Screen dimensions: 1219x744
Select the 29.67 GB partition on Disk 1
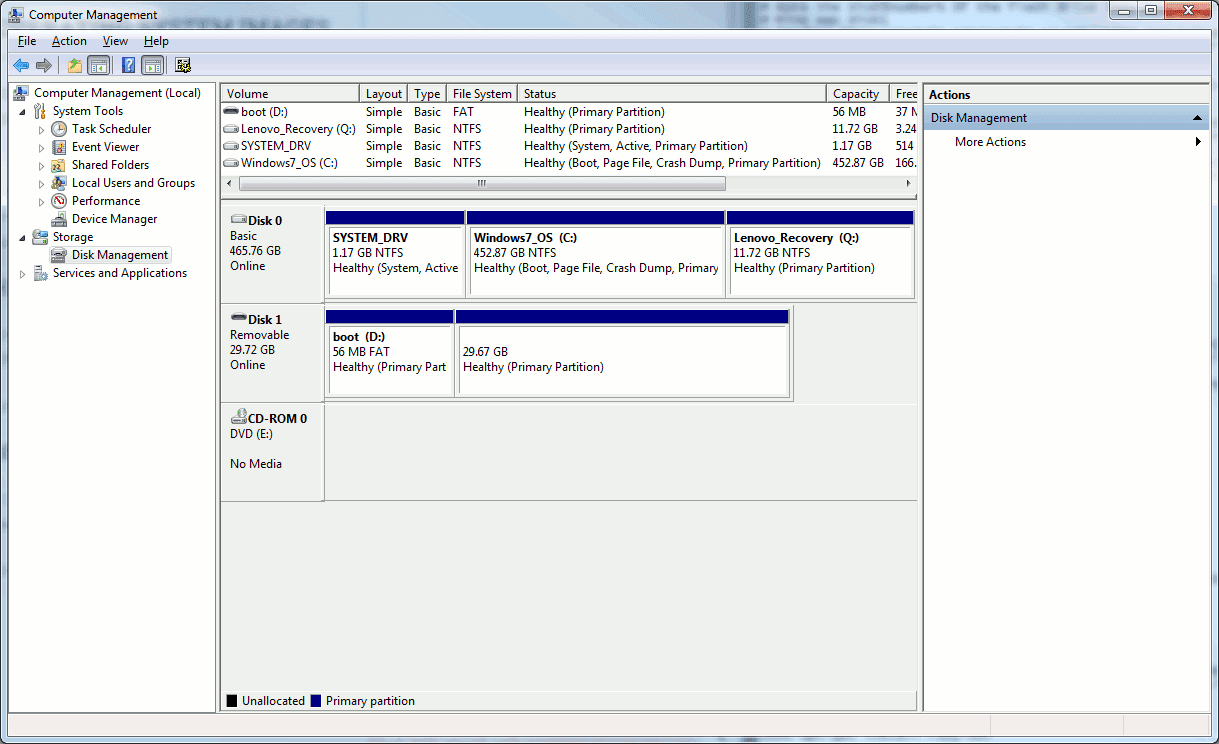[622, 353]
